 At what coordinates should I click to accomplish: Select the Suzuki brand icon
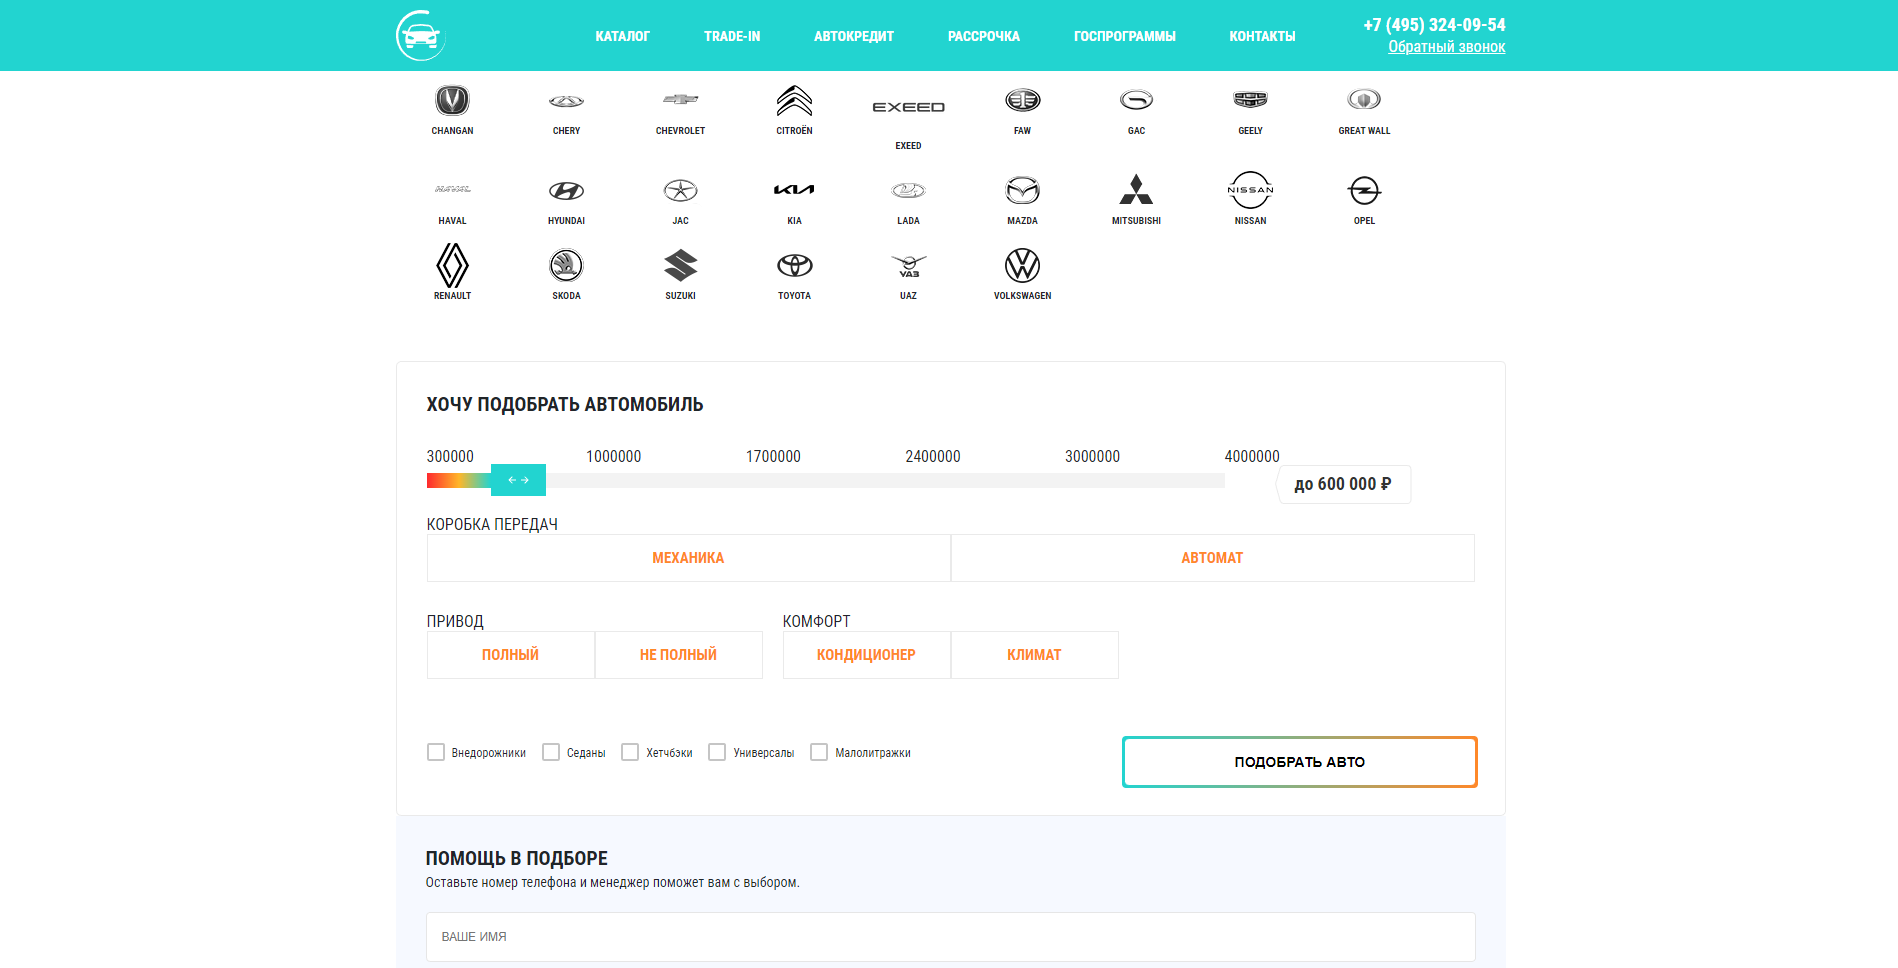click(x=680, y=265)
